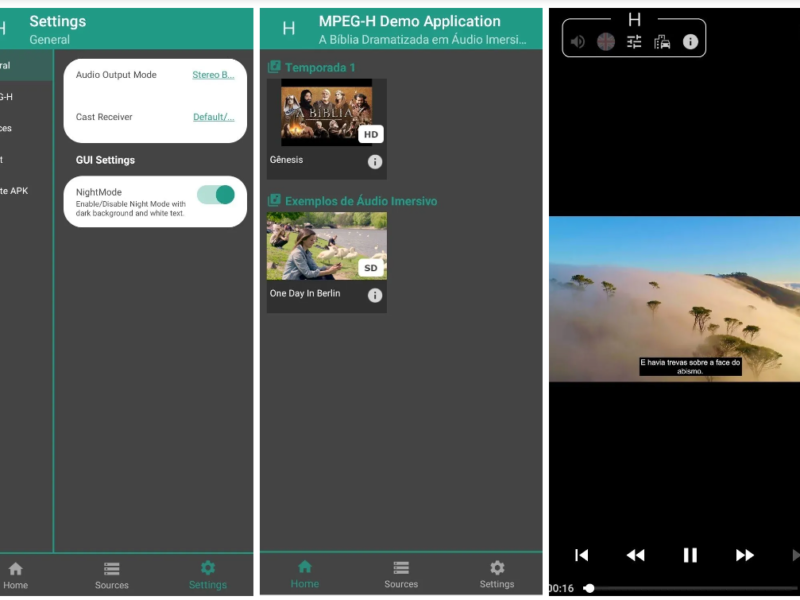Play the Gênesis A Bíblia thumbnail

[327, 112]
